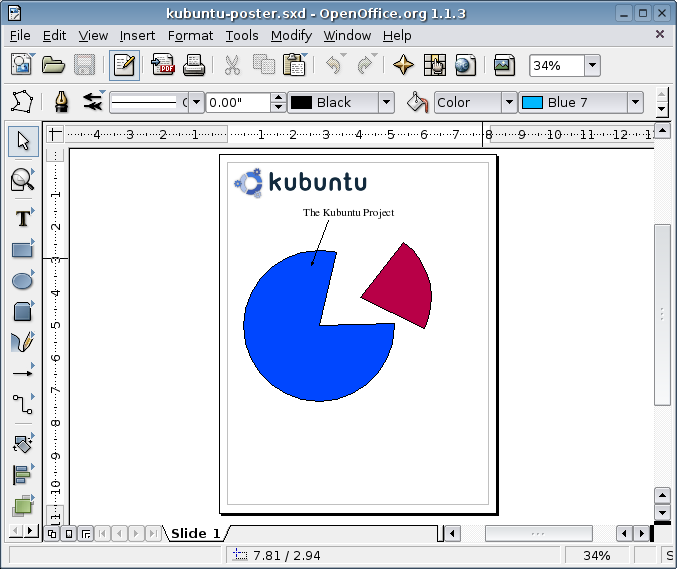Open the Window menu
The width and height of the screenshot is (677, 569).
(347, 35)
